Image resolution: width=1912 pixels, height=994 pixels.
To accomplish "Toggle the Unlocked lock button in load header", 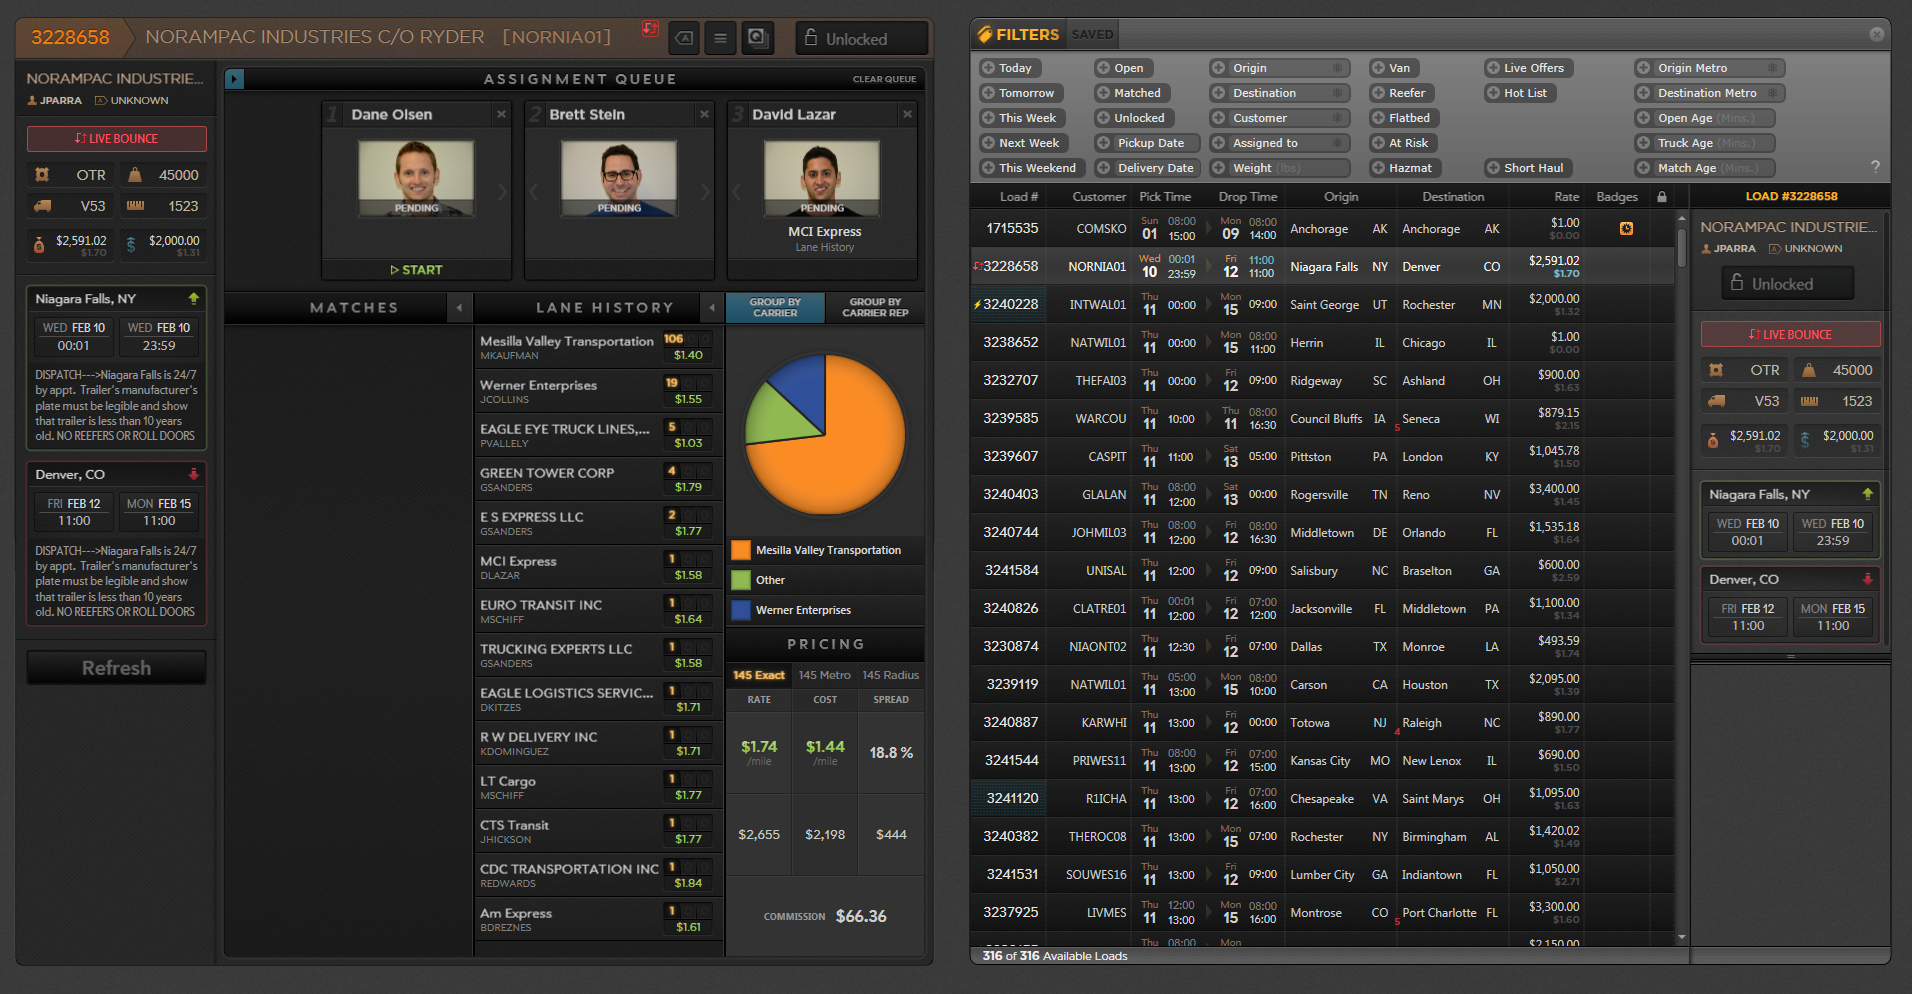I will (x=862, y=38).
